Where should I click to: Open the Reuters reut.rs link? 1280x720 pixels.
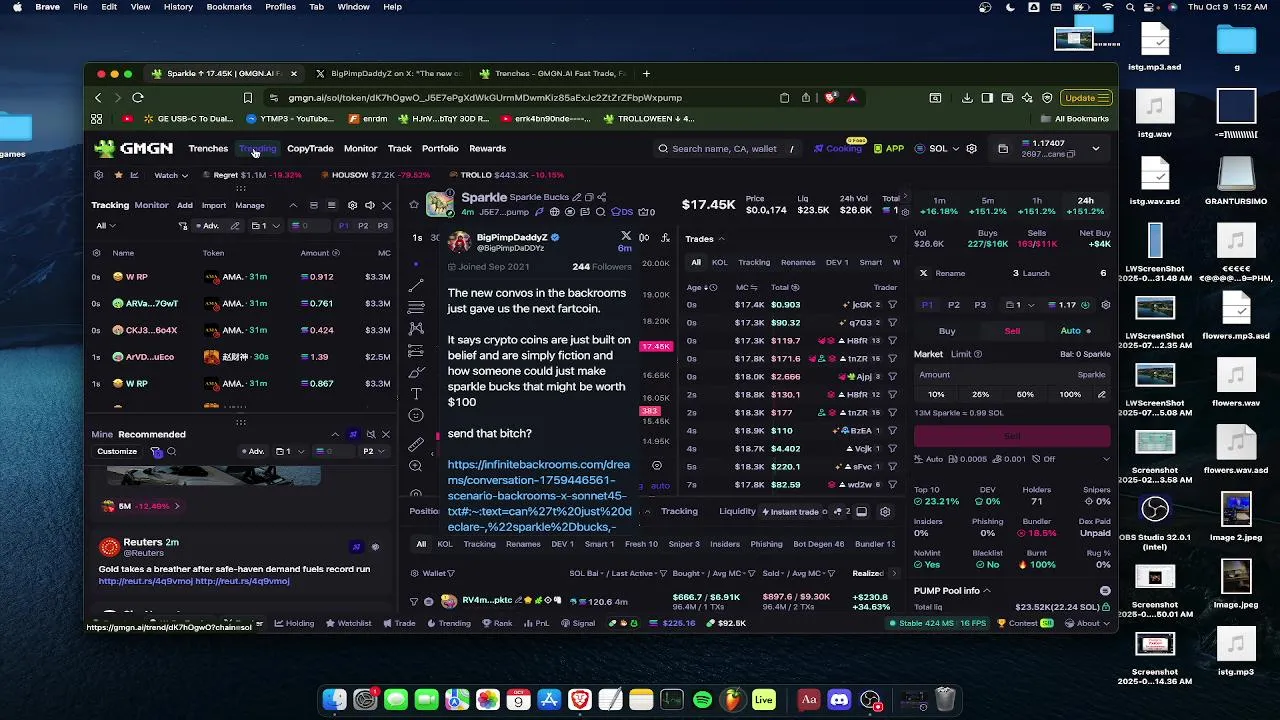point(145,581)
